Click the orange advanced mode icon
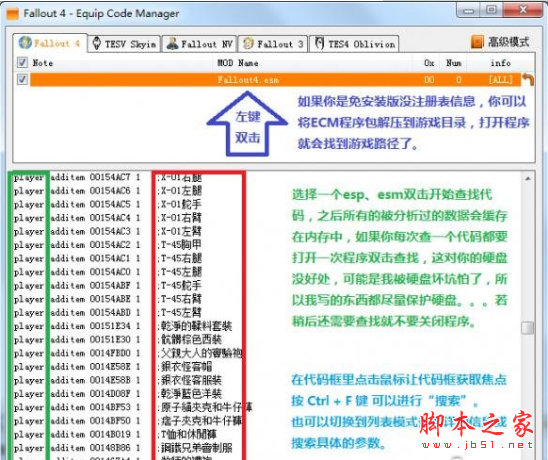The image size is (548, 460). 477,42
